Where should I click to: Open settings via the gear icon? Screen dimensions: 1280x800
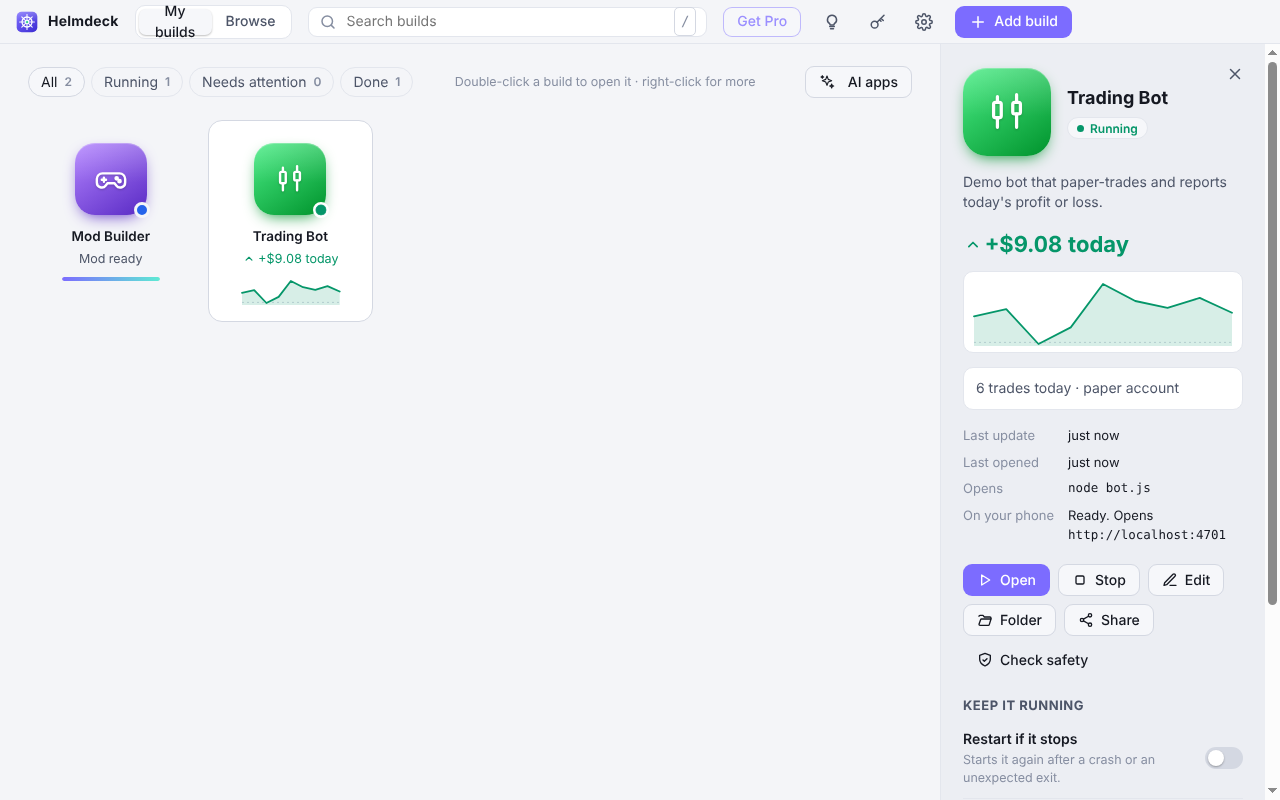[x=924, y=22]
